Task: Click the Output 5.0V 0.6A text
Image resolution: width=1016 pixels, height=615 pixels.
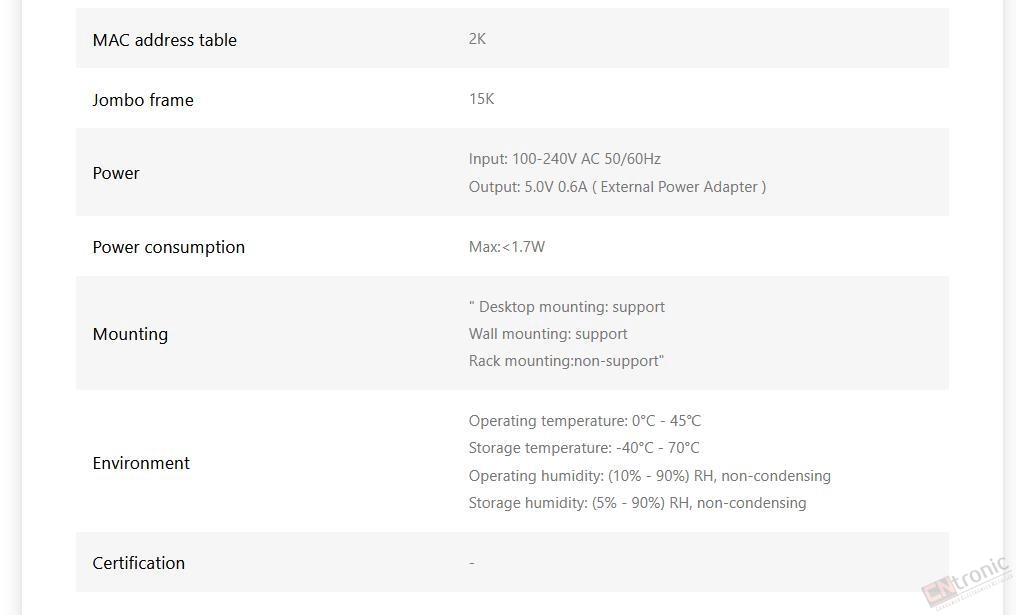Action: click(x=617, y=187)
